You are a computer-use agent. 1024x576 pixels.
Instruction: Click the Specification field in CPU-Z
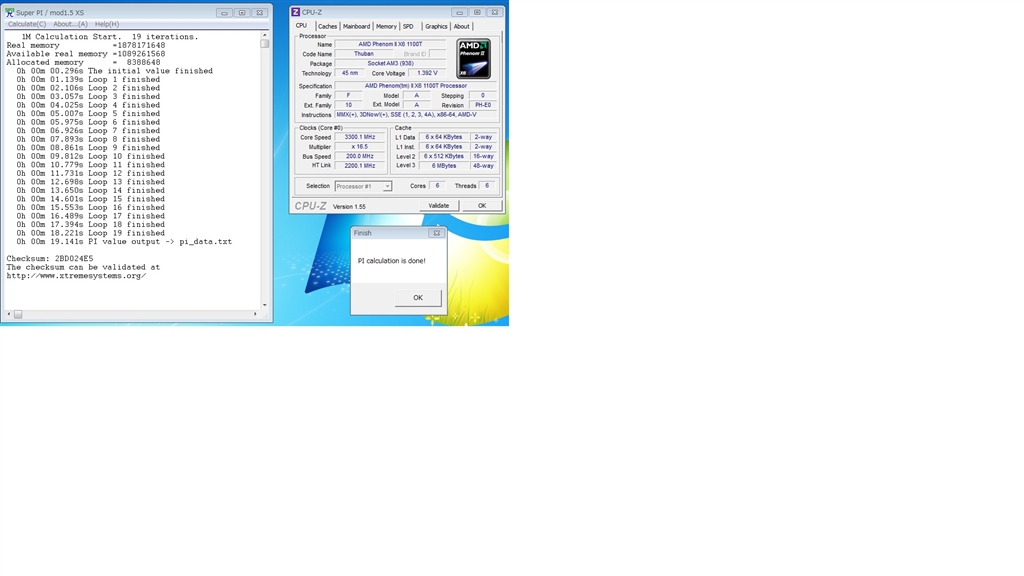tap(415, 86)
